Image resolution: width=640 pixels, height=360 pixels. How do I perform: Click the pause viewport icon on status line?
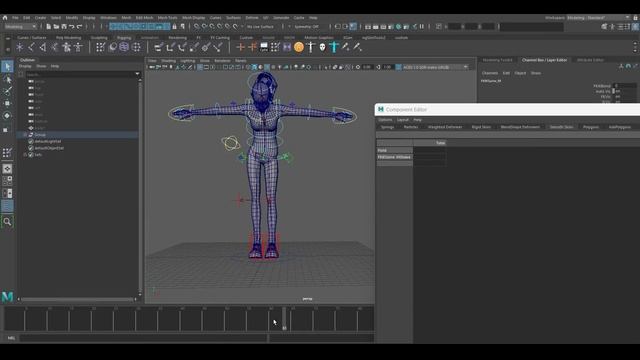[422, 27]
